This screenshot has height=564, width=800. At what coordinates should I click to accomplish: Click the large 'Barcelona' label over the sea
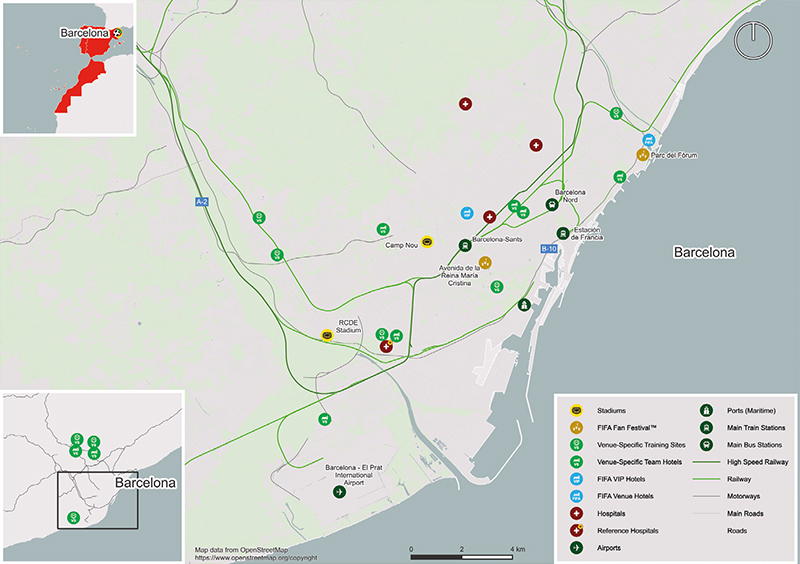[x=705, y=252]
